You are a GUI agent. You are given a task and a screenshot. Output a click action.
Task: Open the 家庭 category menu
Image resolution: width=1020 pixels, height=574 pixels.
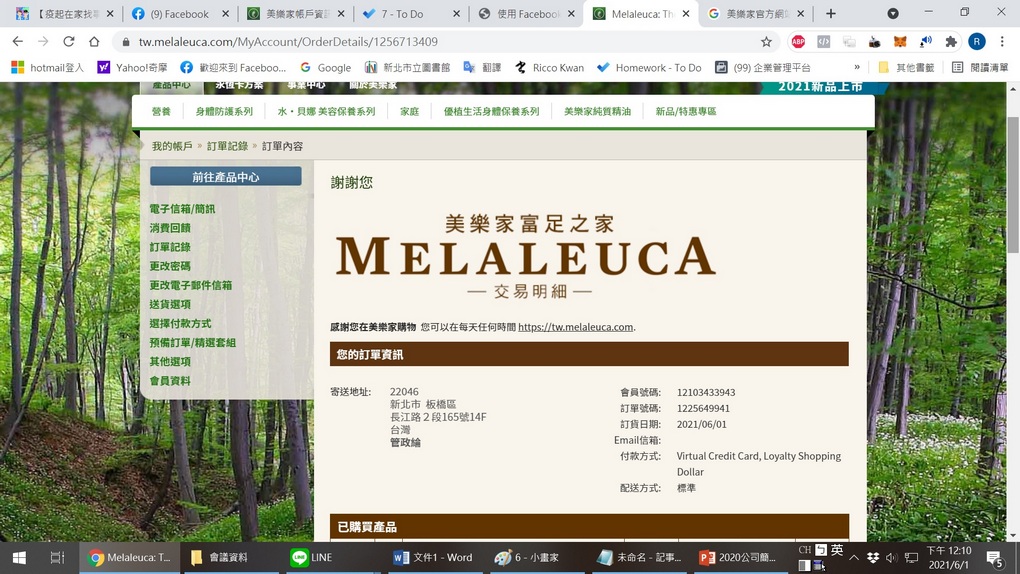(409, 111)
